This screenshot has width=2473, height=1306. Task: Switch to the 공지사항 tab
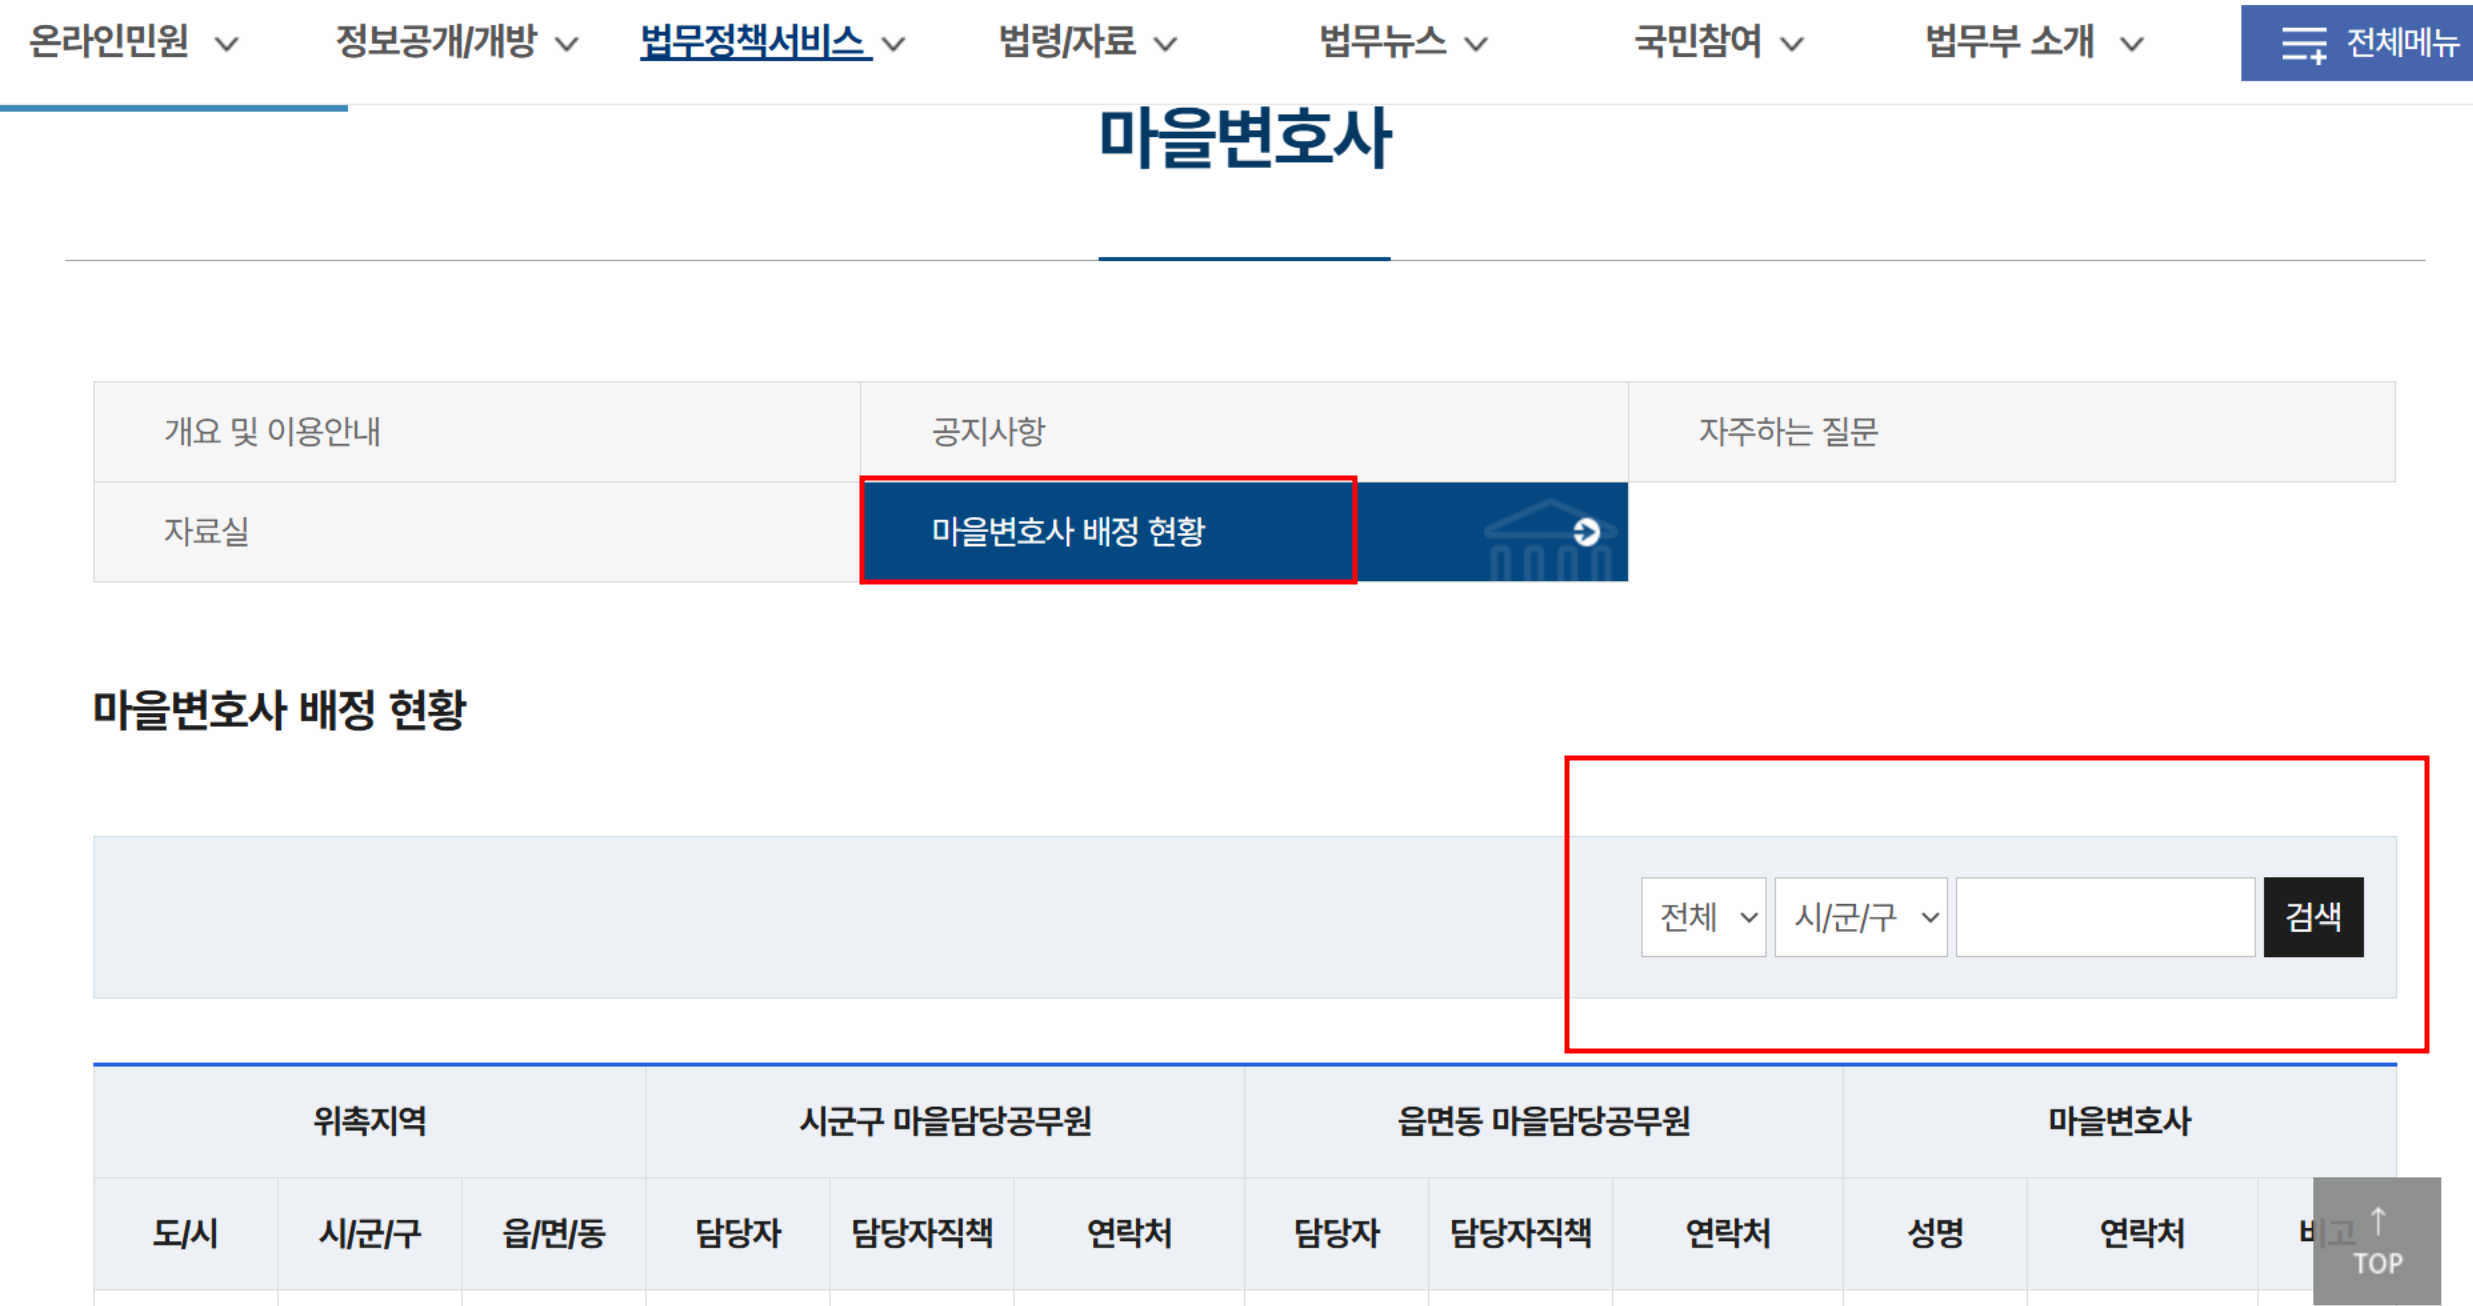click(x=988, y=432)
